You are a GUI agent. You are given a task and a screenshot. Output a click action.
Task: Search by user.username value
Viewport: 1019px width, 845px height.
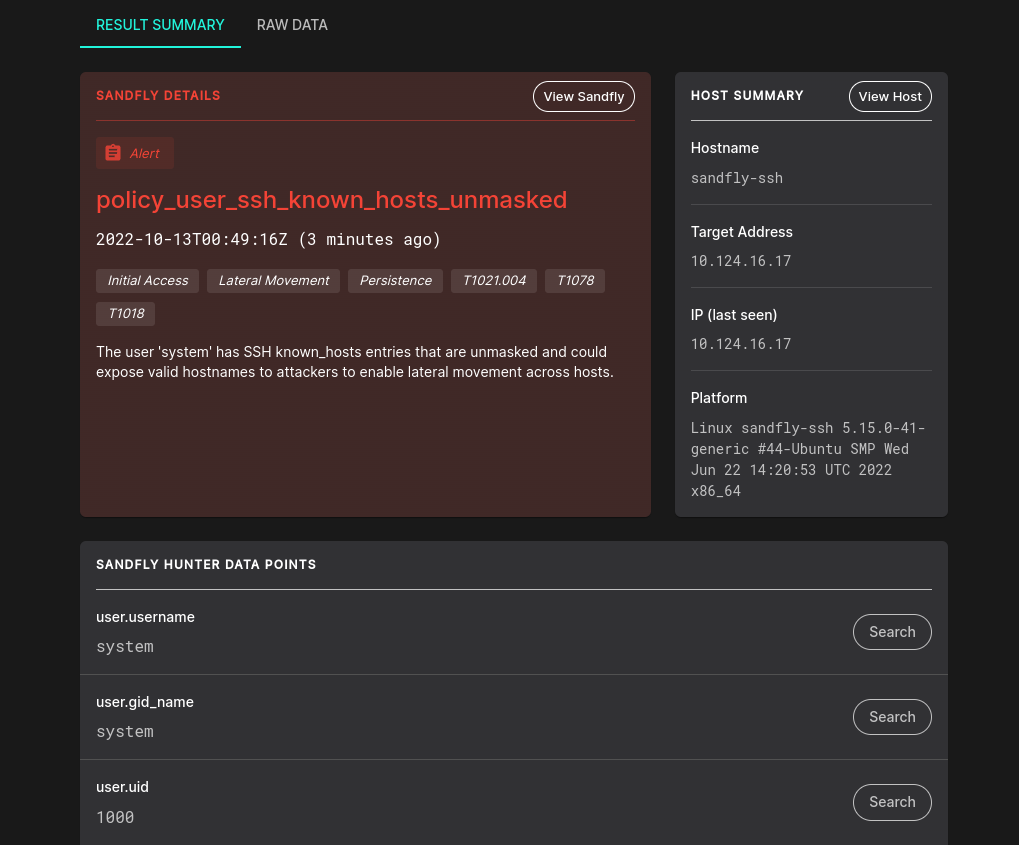892,632
